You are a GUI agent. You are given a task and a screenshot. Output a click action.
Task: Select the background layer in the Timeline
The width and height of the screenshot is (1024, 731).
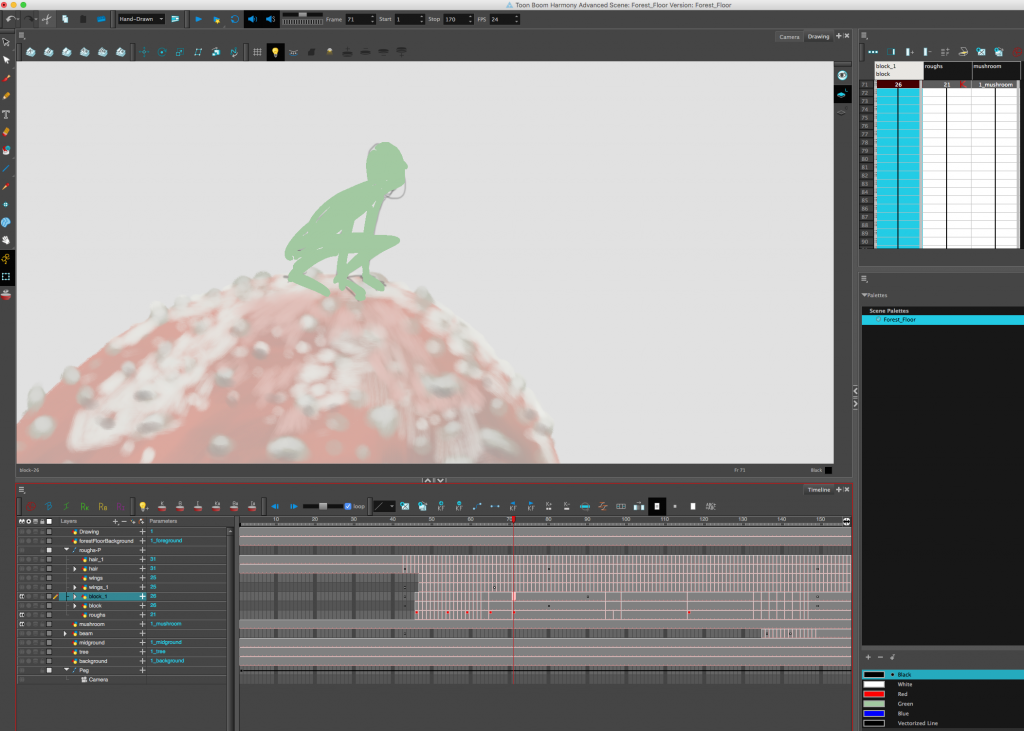[93, 661]
